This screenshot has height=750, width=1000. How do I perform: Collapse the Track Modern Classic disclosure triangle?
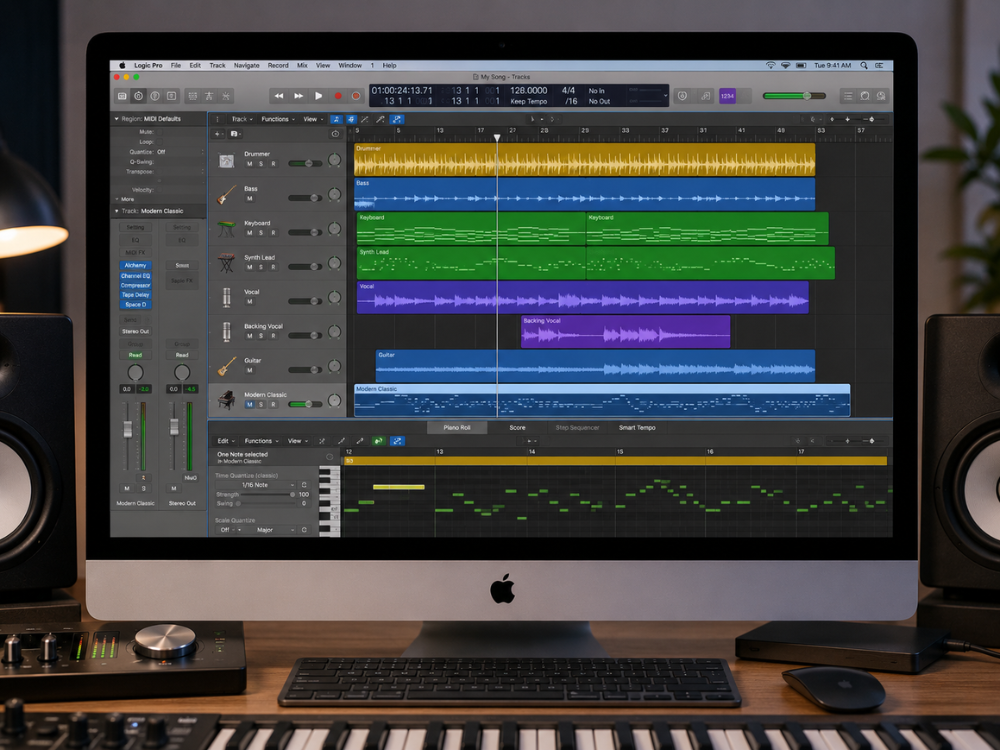[x=116, y=211]
